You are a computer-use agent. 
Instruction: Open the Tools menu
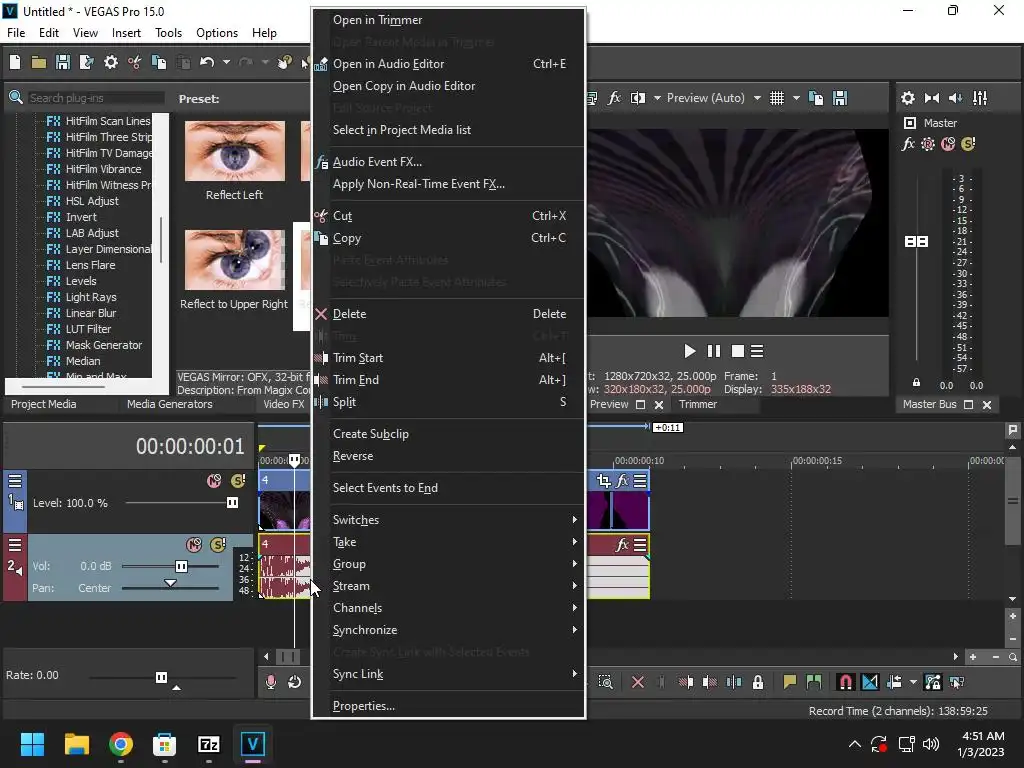pyautogui.click(x=168, y=33)
